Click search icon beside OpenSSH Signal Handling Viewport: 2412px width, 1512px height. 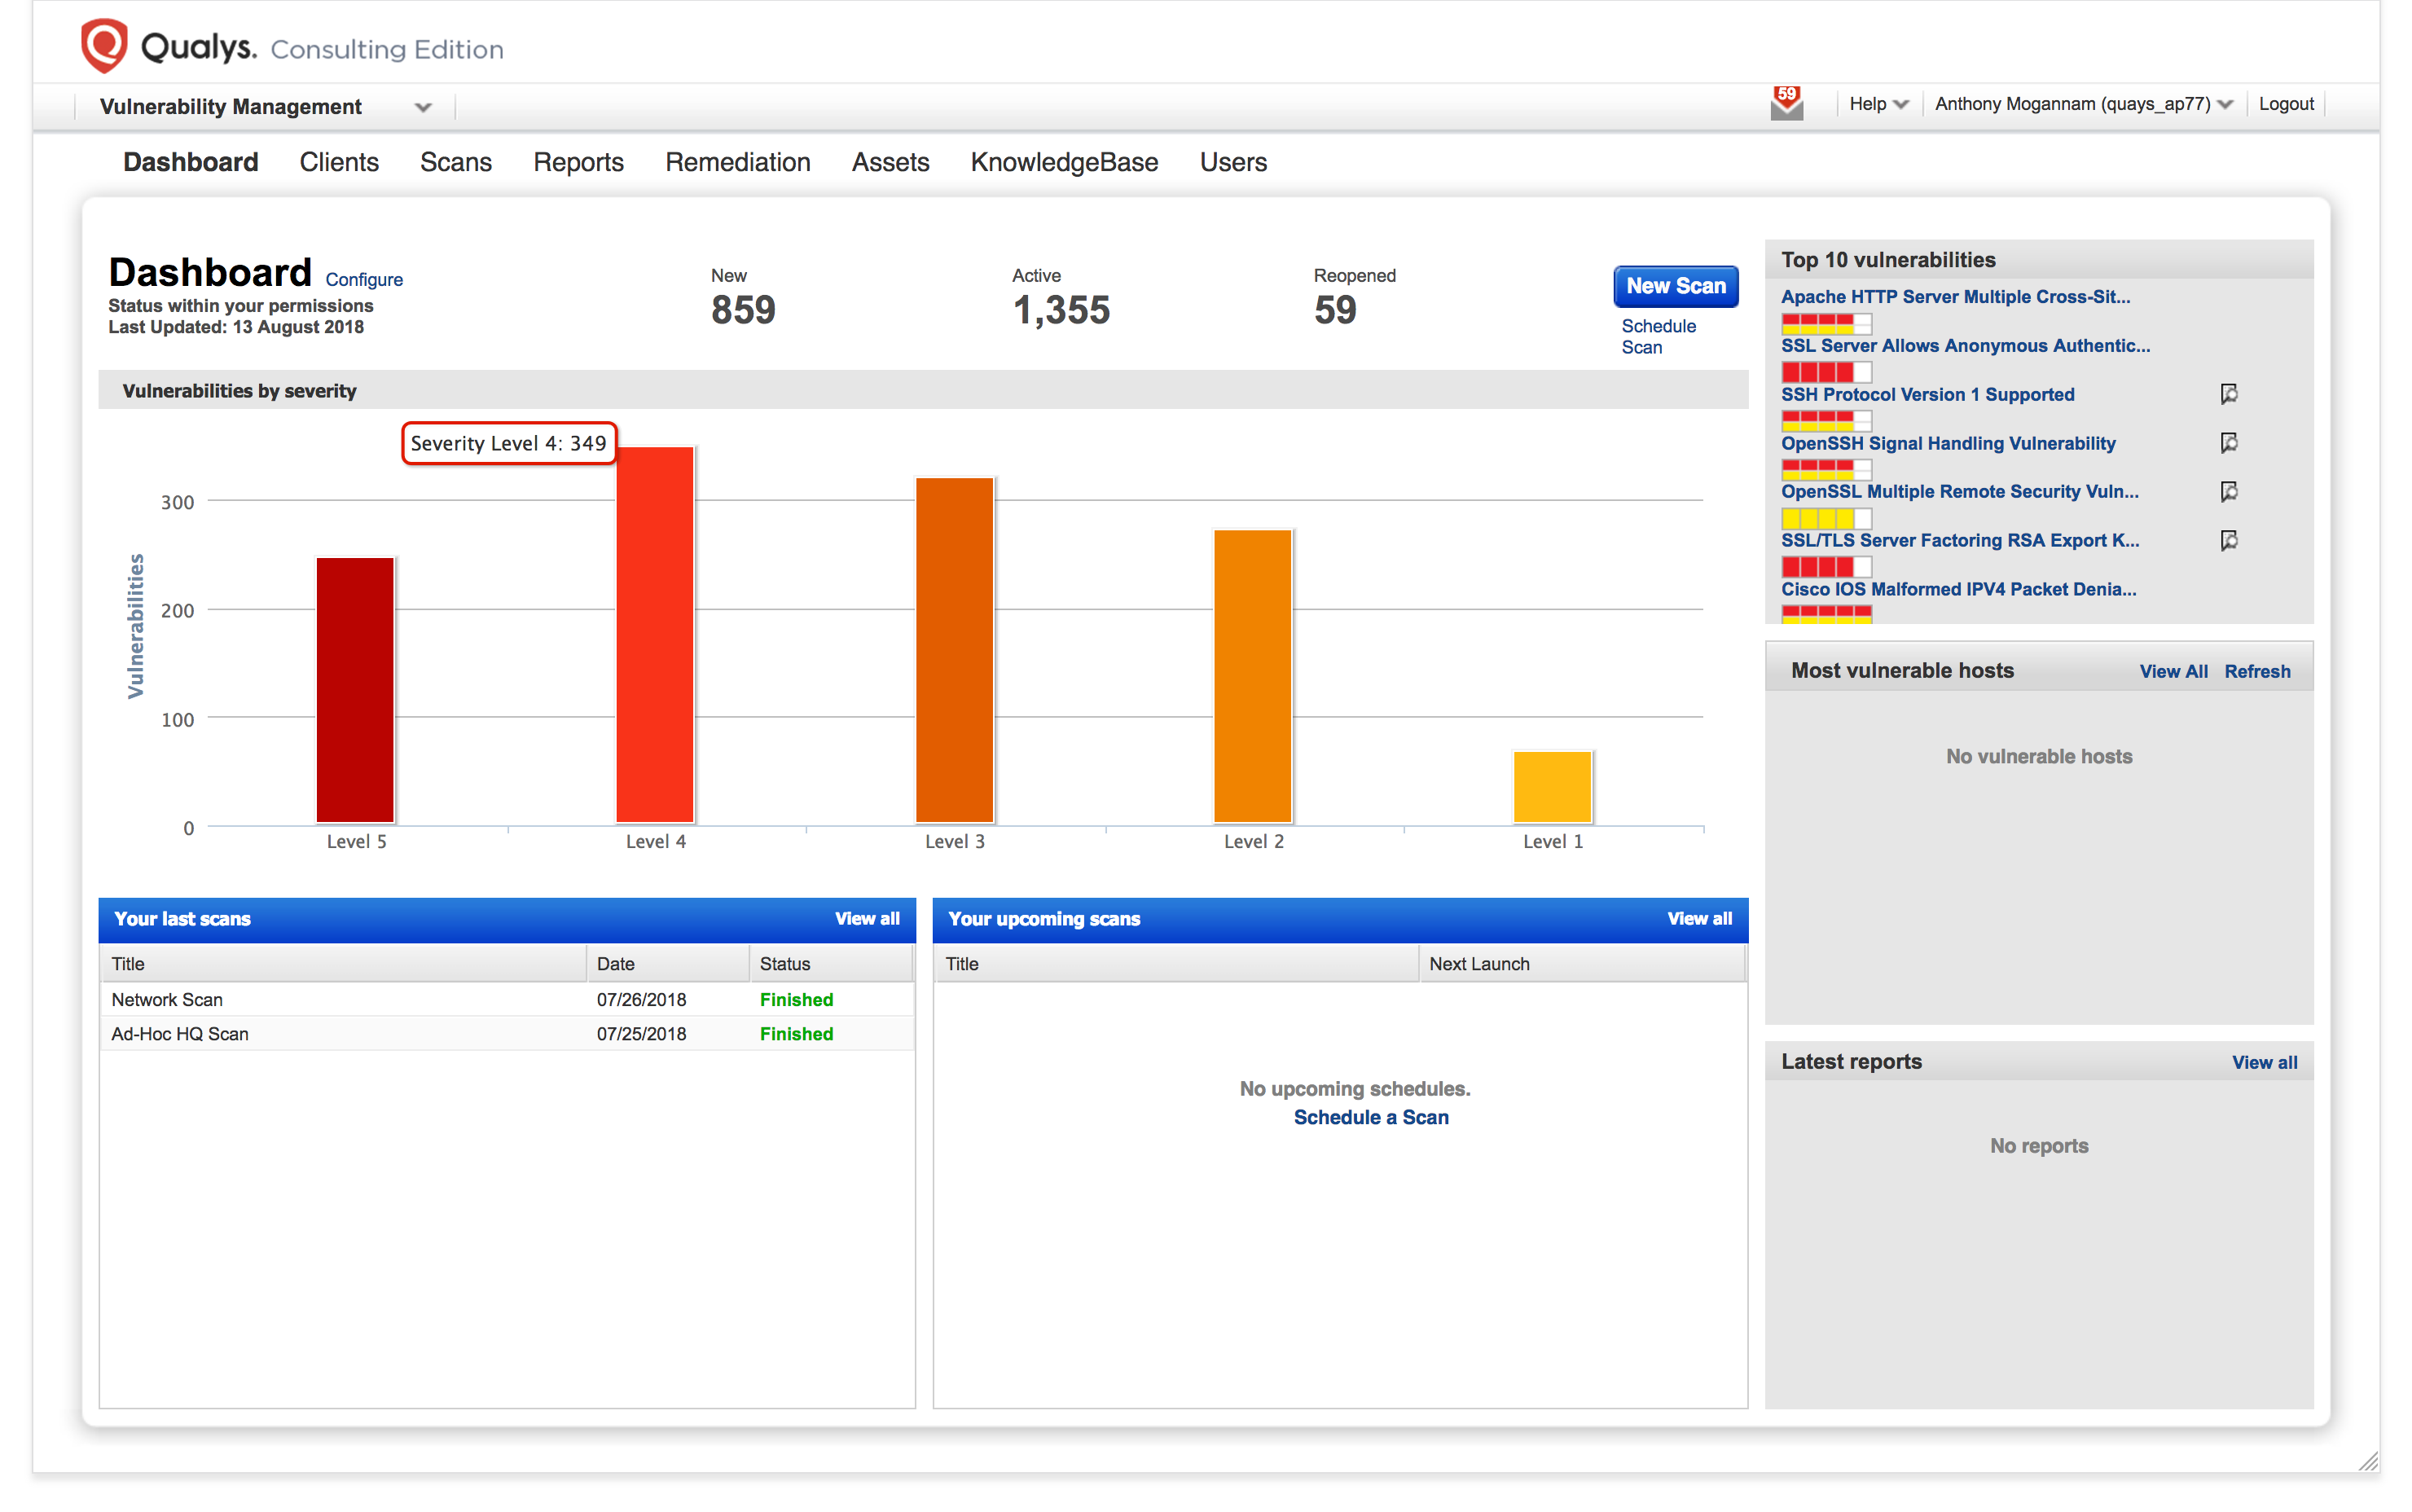coord(2228,443)
